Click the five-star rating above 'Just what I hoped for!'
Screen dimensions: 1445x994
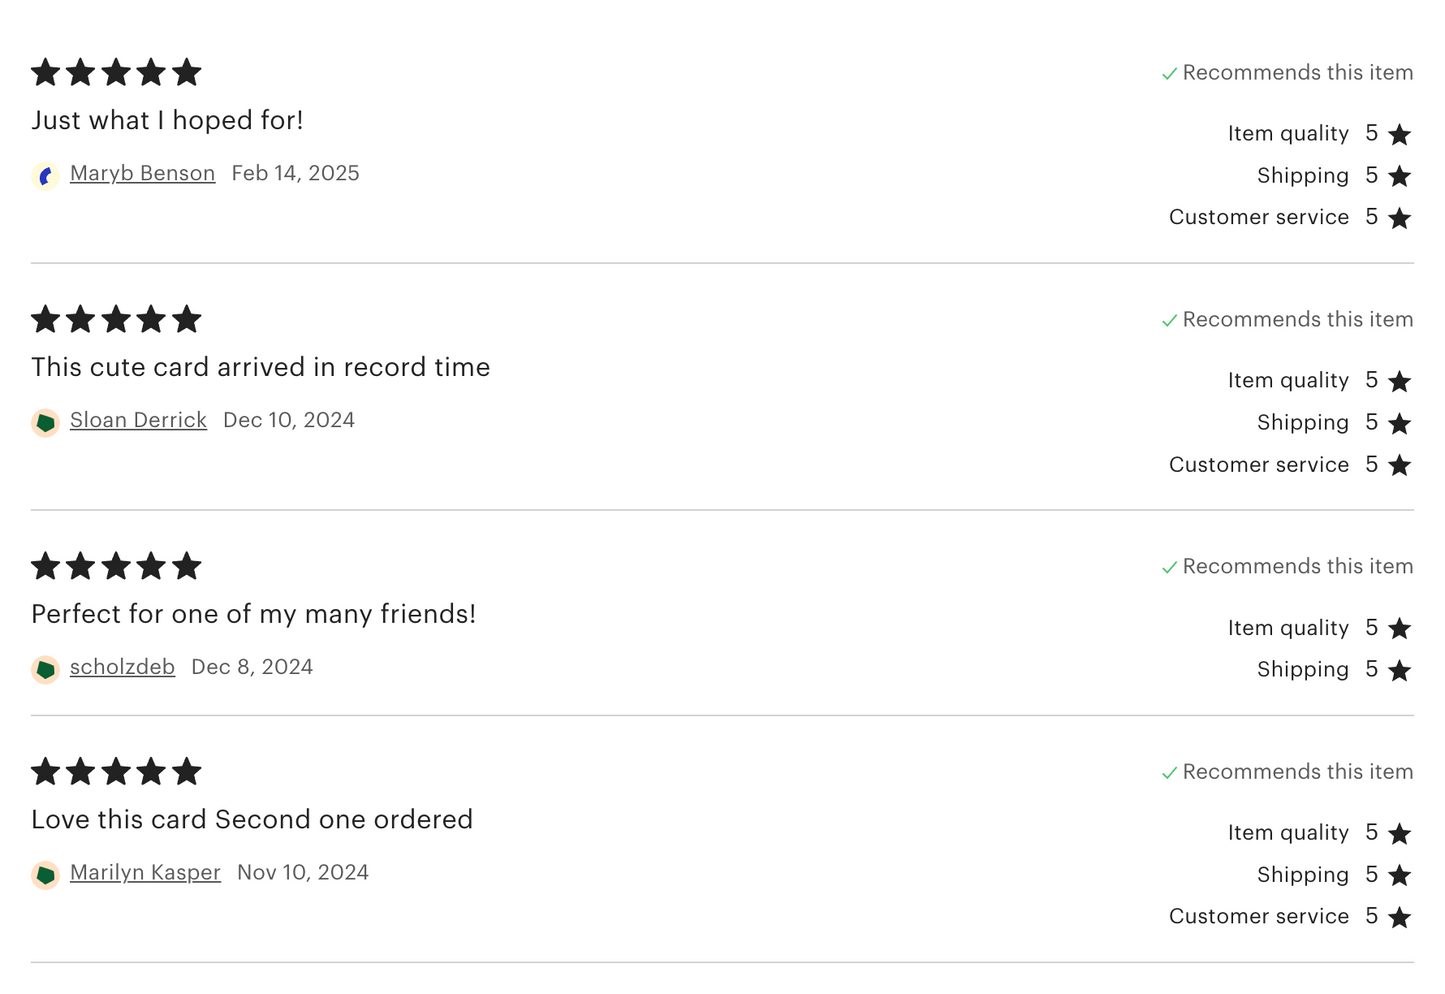116,72
